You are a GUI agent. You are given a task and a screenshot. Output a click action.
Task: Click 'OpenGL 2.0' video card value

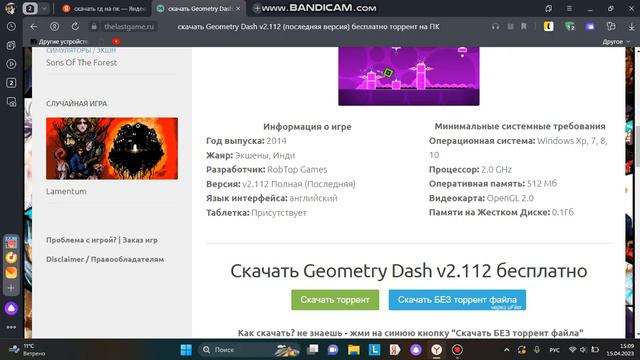click(x=510, y=198)
